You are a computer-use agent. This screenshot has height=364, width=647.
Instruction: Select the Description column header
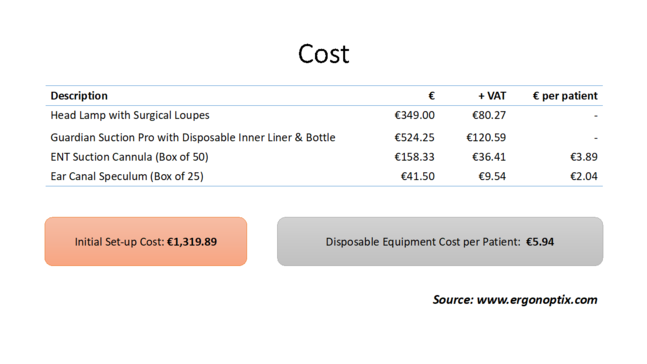tap(79, 96)
